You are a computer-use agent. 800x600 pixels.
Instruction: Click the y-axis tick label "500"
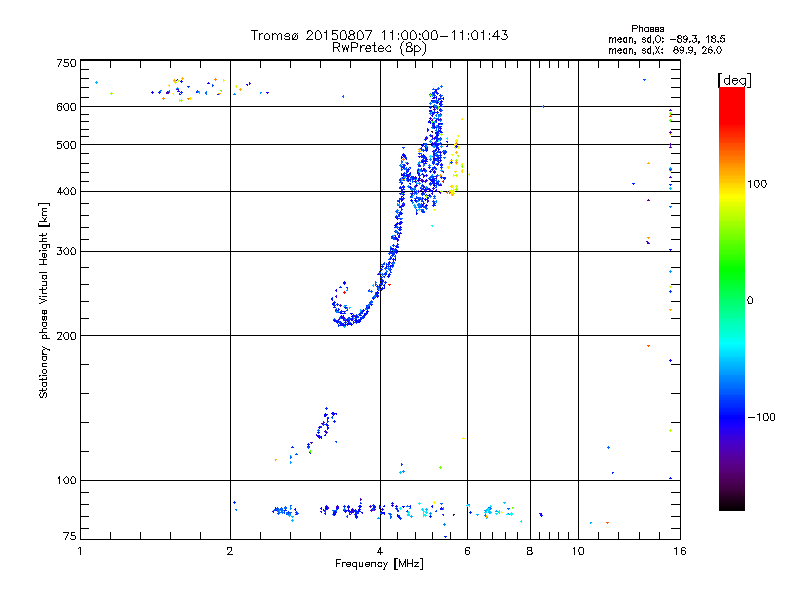coord(66,145)
